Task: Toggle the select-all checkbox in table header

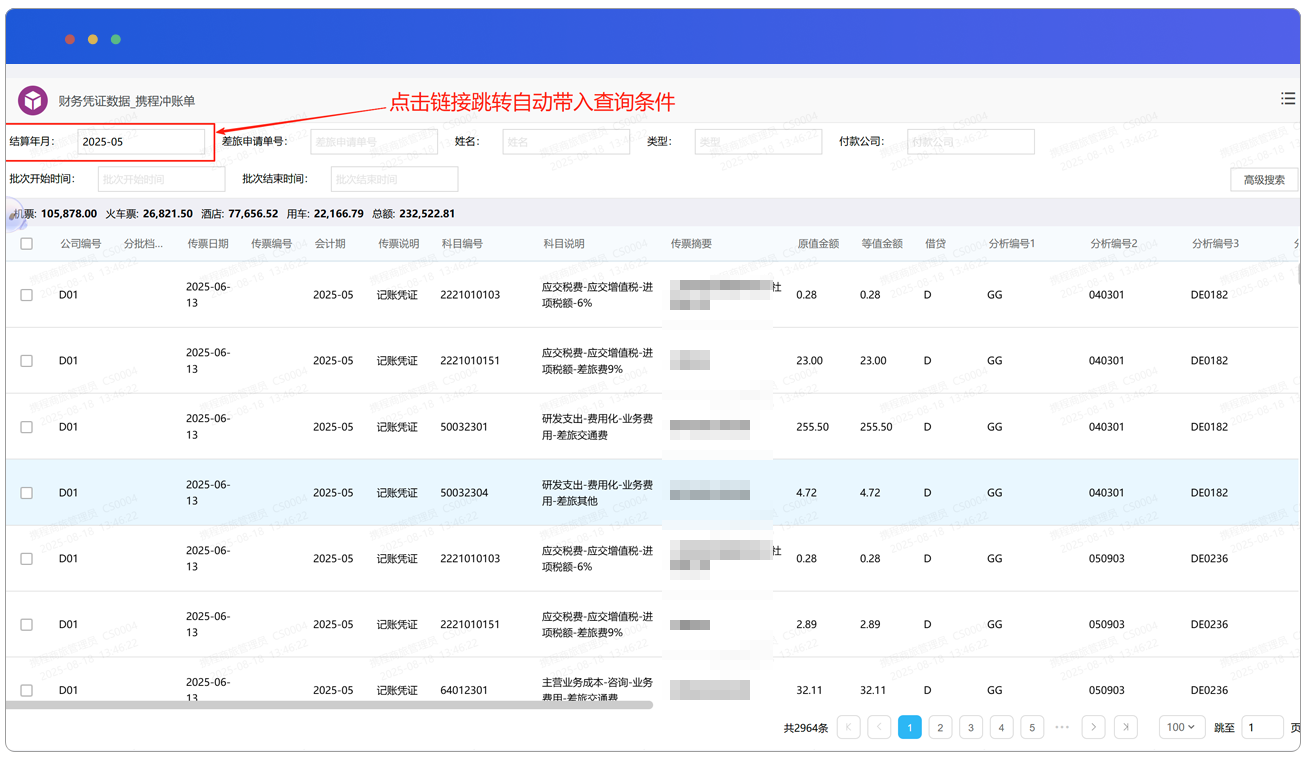Action: click(27, 243)
